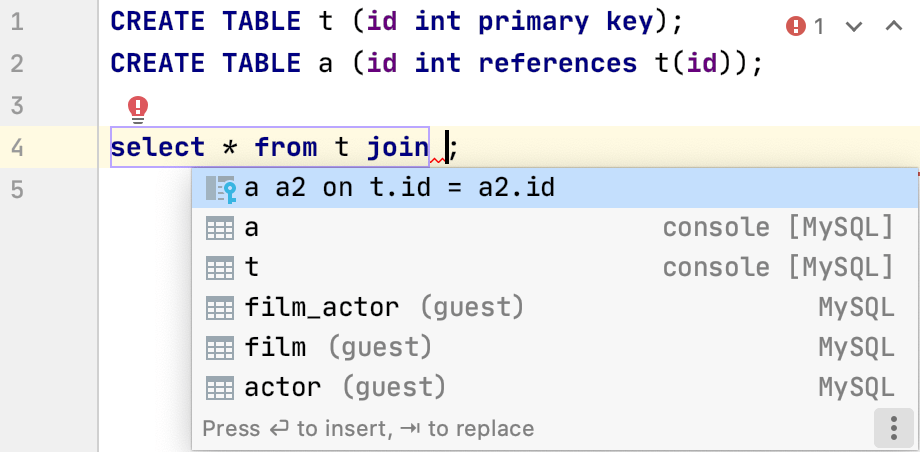Click table icon beside suggestion 'a'

[x=219, y=228]
